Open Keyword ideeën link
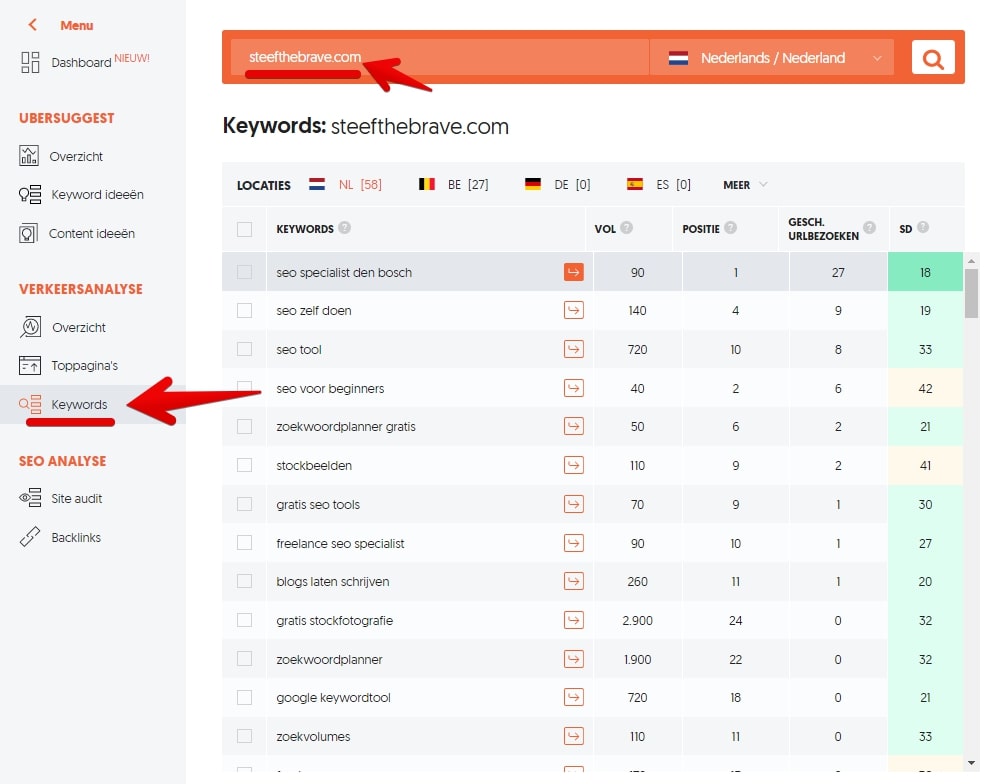Viewport: 997px width, 784px height. (x=97, y=195)
